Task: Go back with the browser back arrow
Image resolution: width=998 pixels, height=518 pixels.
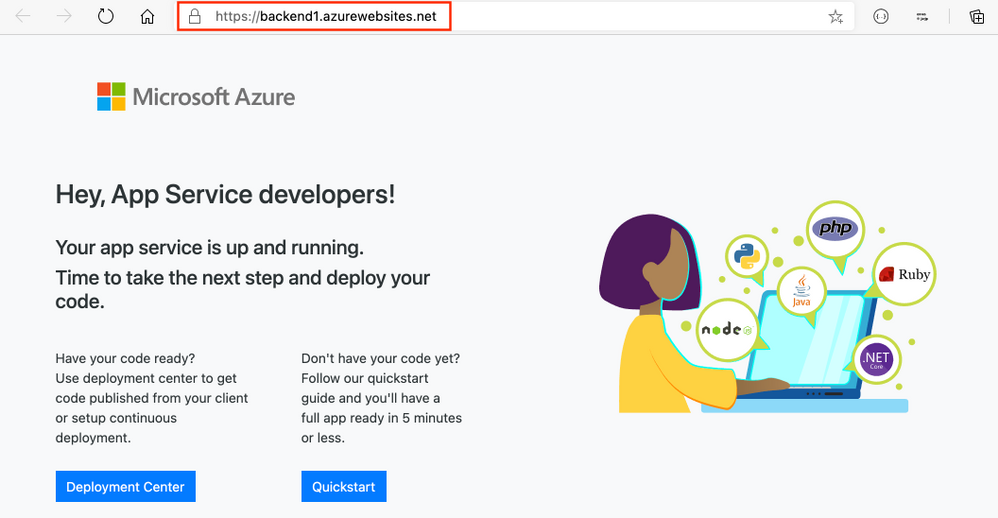Action: 23,17
